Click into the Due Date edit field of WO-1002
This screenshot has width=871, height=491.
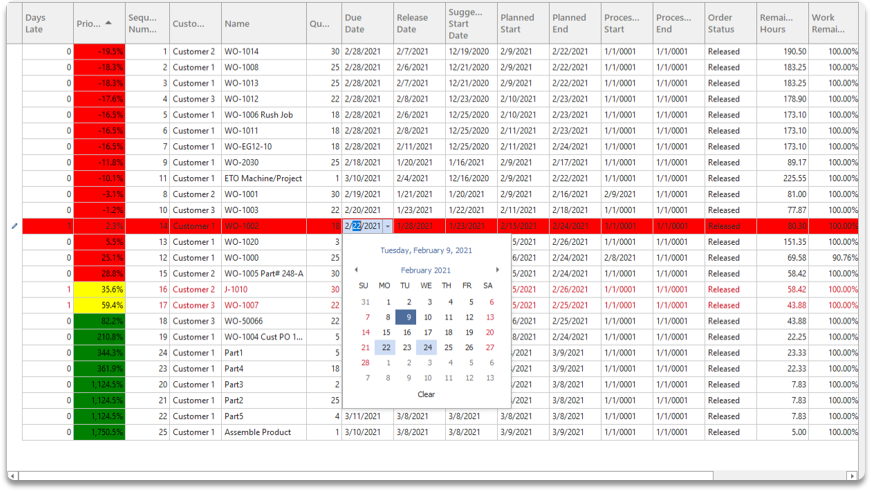click(364, 227)
